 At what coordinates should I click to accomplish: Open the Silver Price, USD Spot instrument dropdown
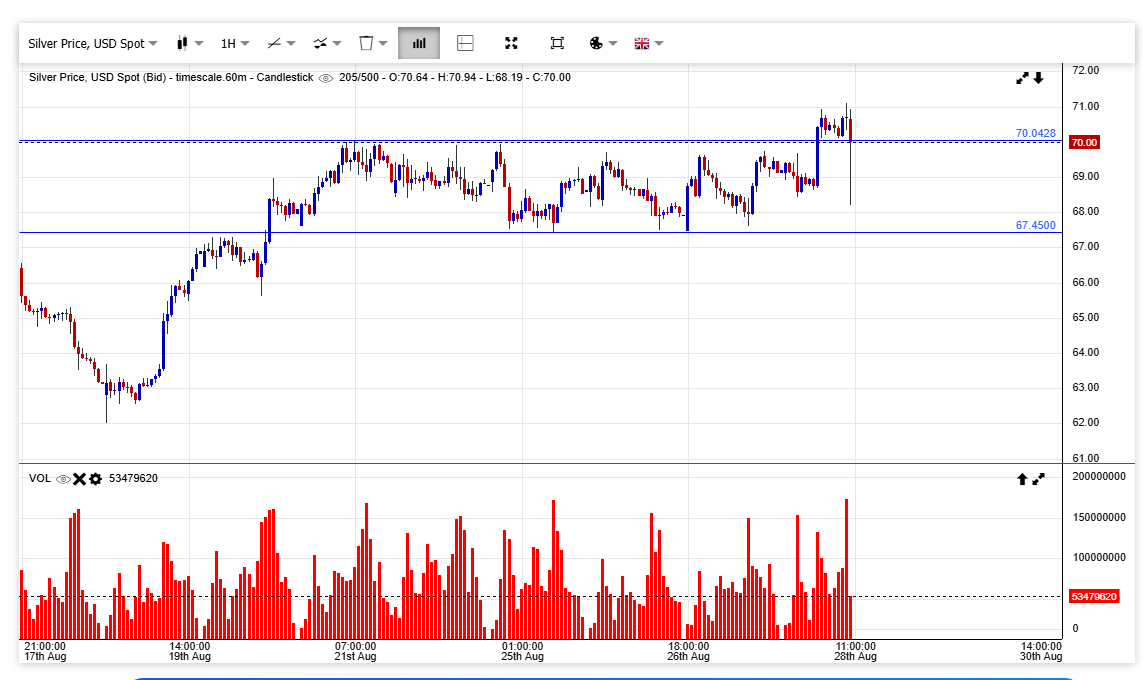click(x=93, y=44)
